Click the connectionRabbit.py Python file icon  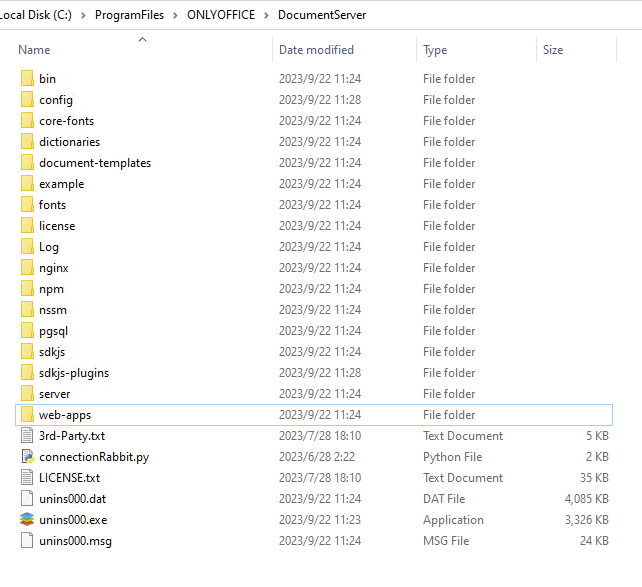[x=27, y=456]
